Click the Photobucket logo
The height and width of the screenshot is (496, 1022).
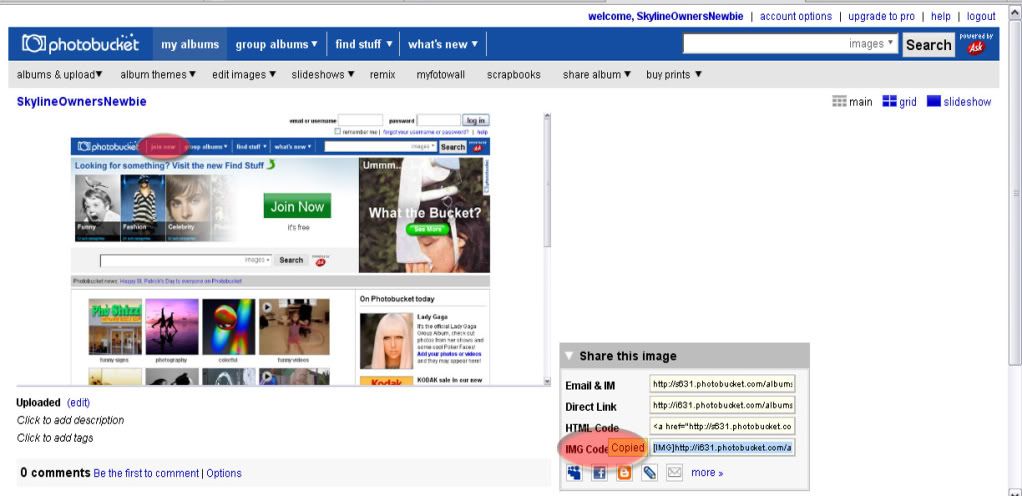tap(81, 44)
